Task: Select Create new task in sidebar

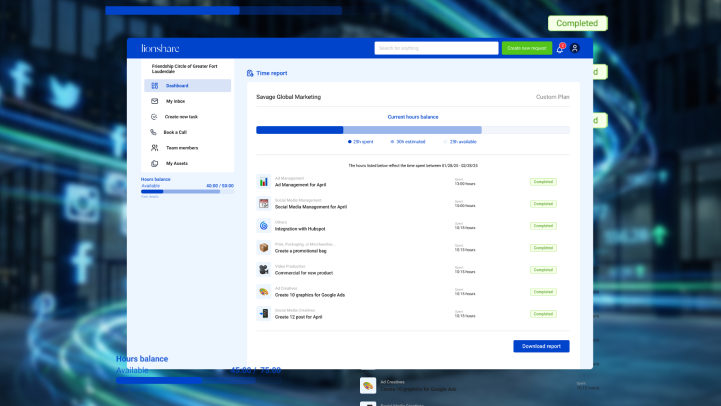Action: point(181,117)
